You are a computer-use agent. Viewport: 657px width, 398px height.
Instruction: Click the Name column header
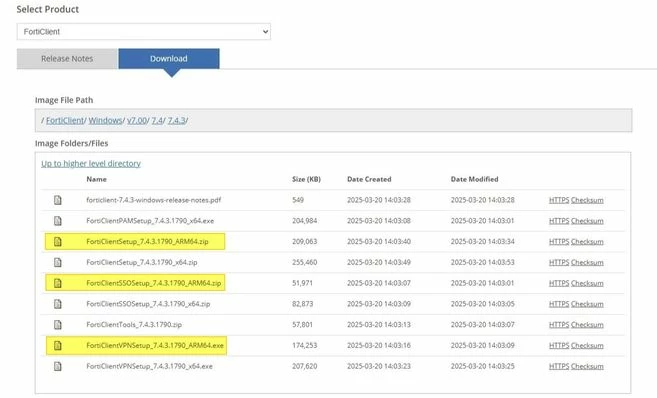click(96, 179)
